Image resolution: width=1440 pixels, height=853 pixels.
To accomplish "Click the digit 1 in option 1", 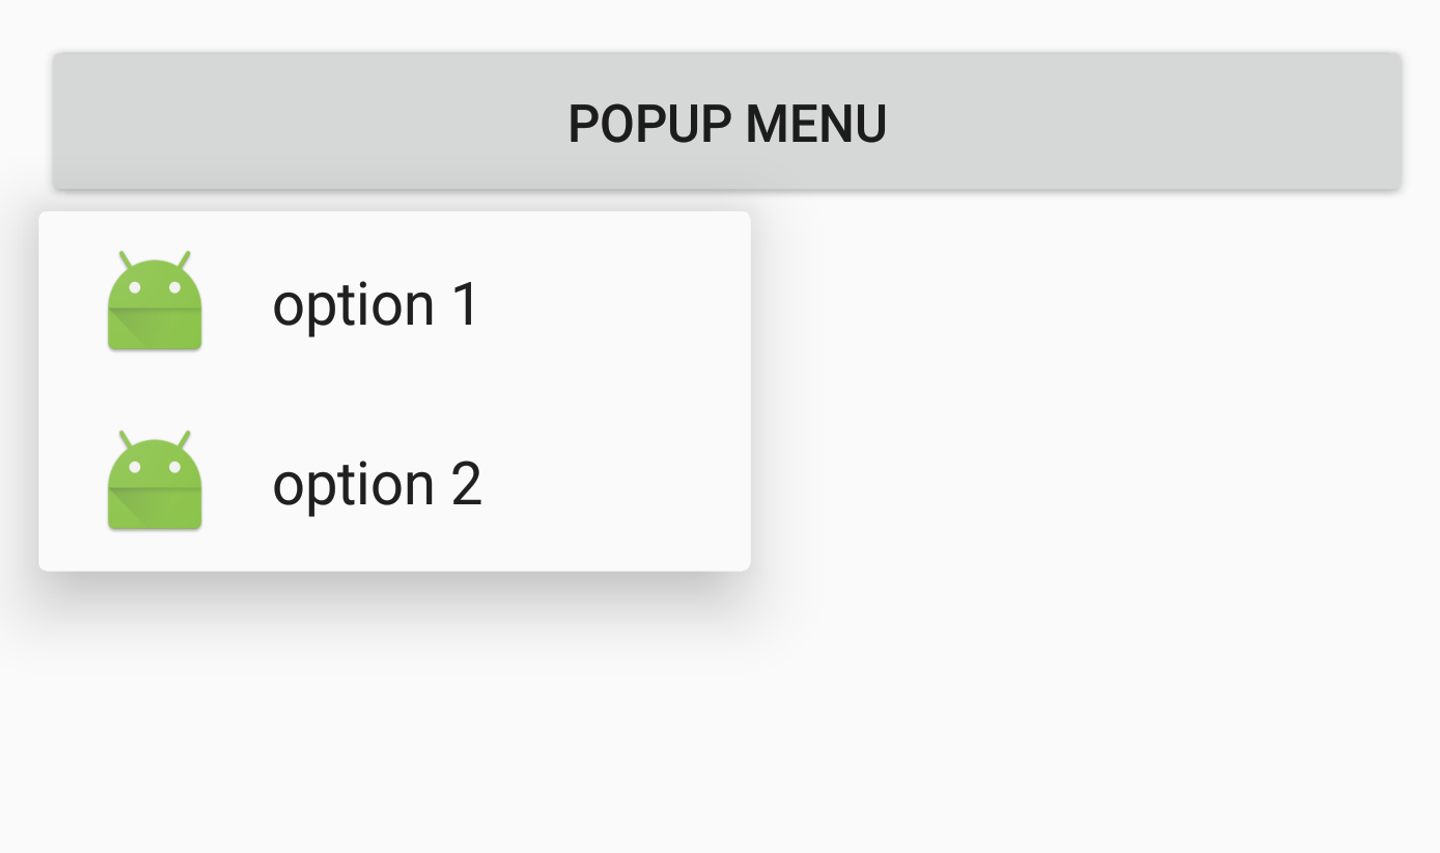I will 465,303.
